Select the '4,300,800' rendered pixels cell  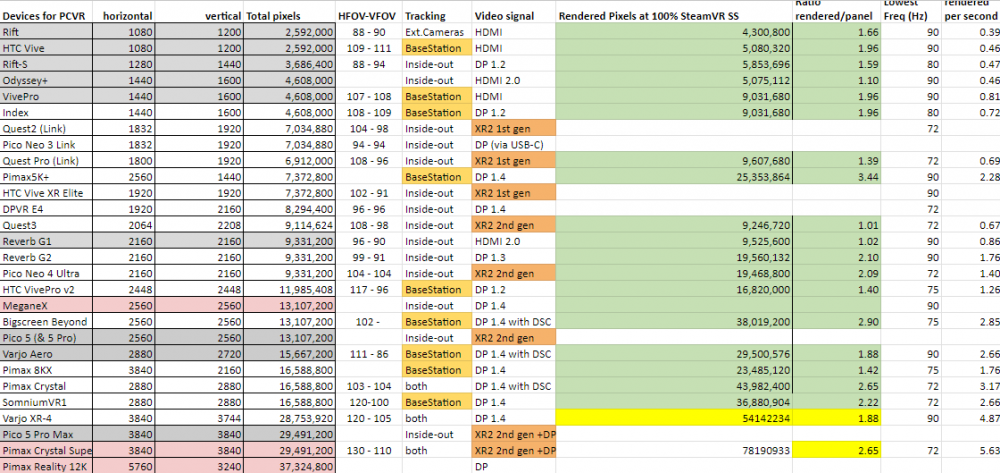pyautogui.click(x=674, y=32)
